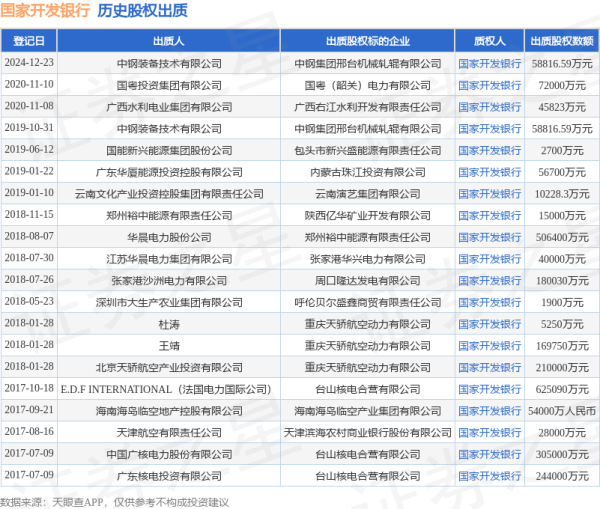The width and height of the screenshot is (600, 509).
Task: Click amount 54000万人民币
Action: click(562, 411)
